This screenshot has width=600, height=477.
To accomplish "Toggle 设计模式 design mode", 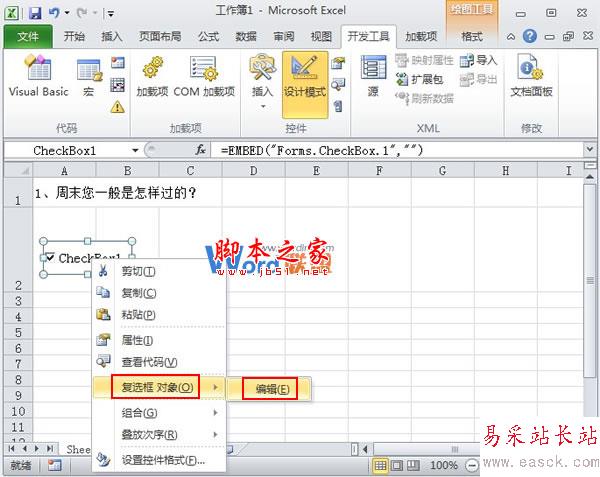I will click(305, 85).
